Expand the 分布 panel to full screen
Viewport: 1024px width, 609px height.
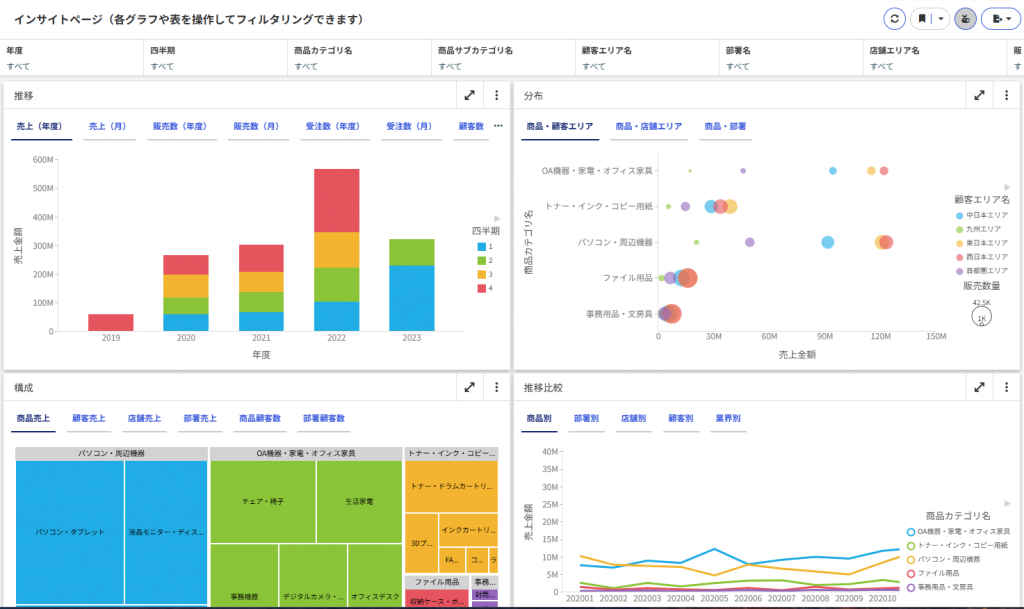pyautogui.click(x=979, y=95)
